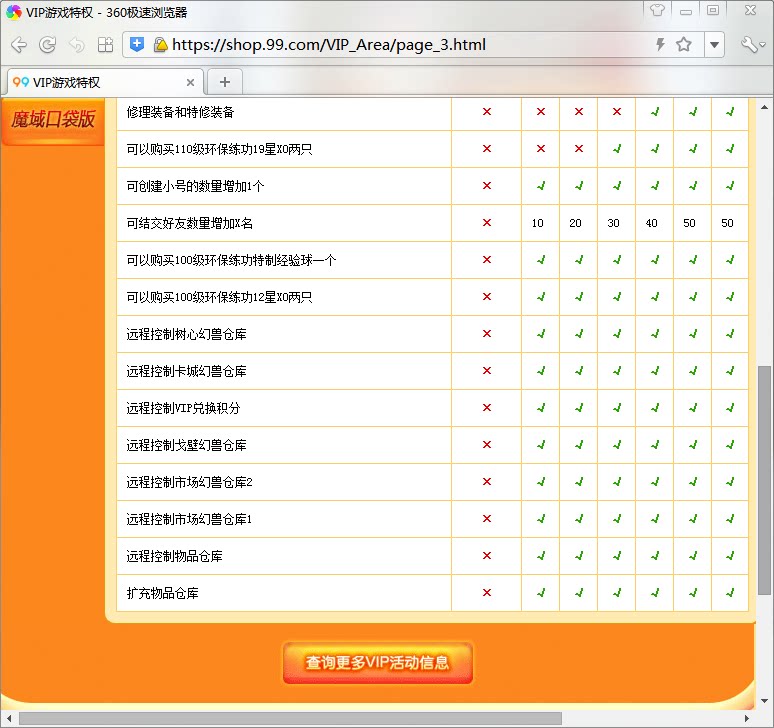Click the red X in 可结交好友数量增加X名 row
The height and width of the screenshot is (728, 774).
487,223
